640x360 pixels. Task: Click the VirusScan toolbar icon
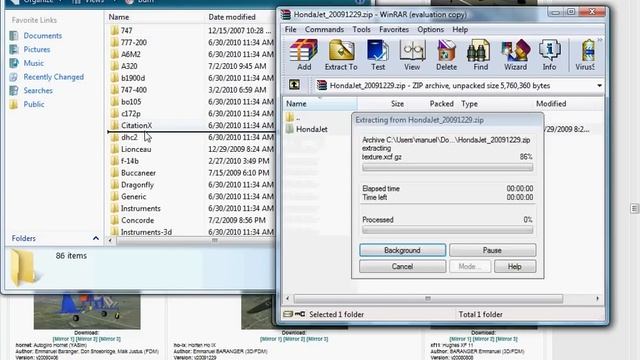(586, 55)
